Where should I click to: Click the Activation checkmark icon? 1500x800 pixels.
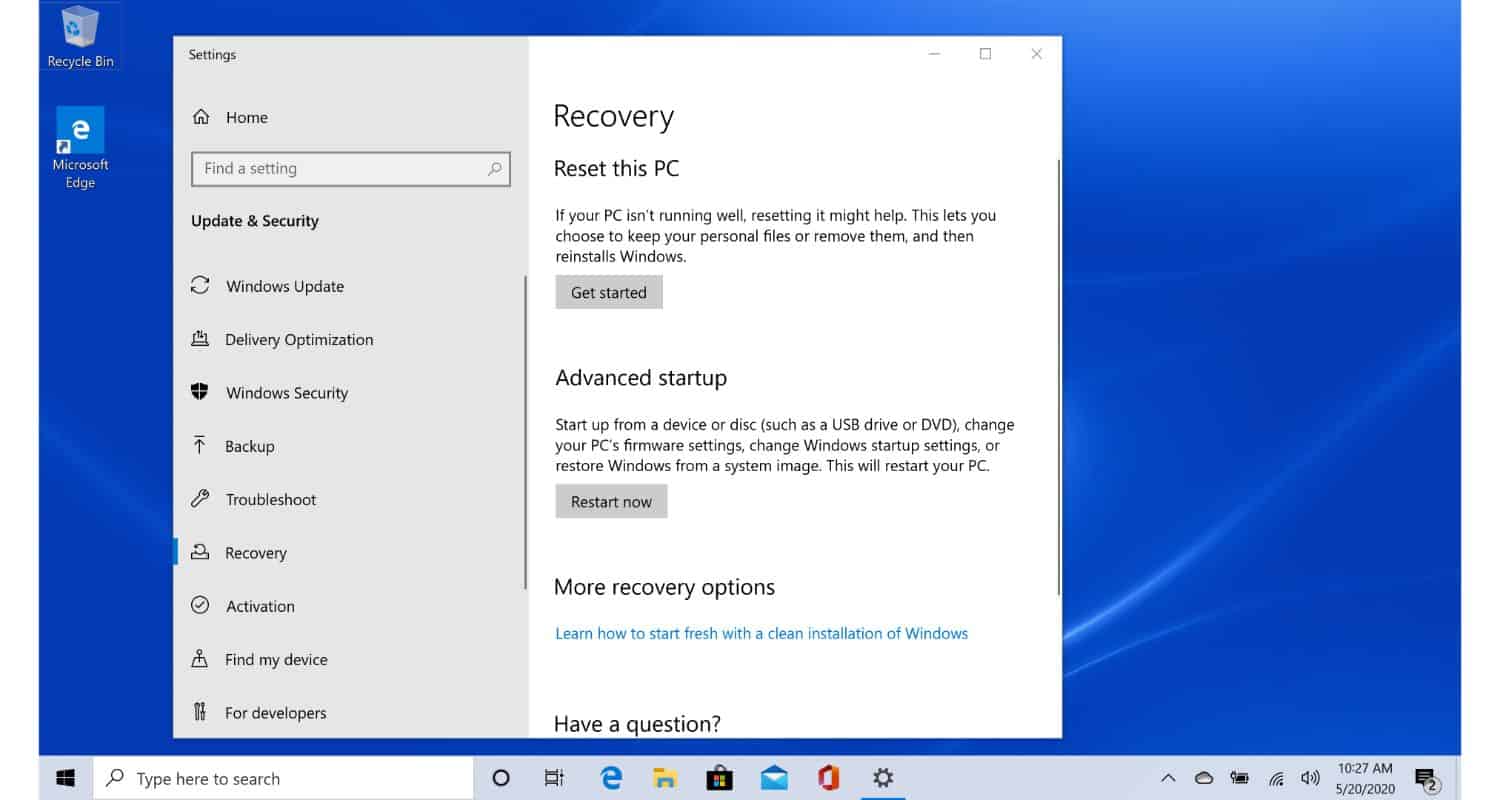tap(200, 605)
